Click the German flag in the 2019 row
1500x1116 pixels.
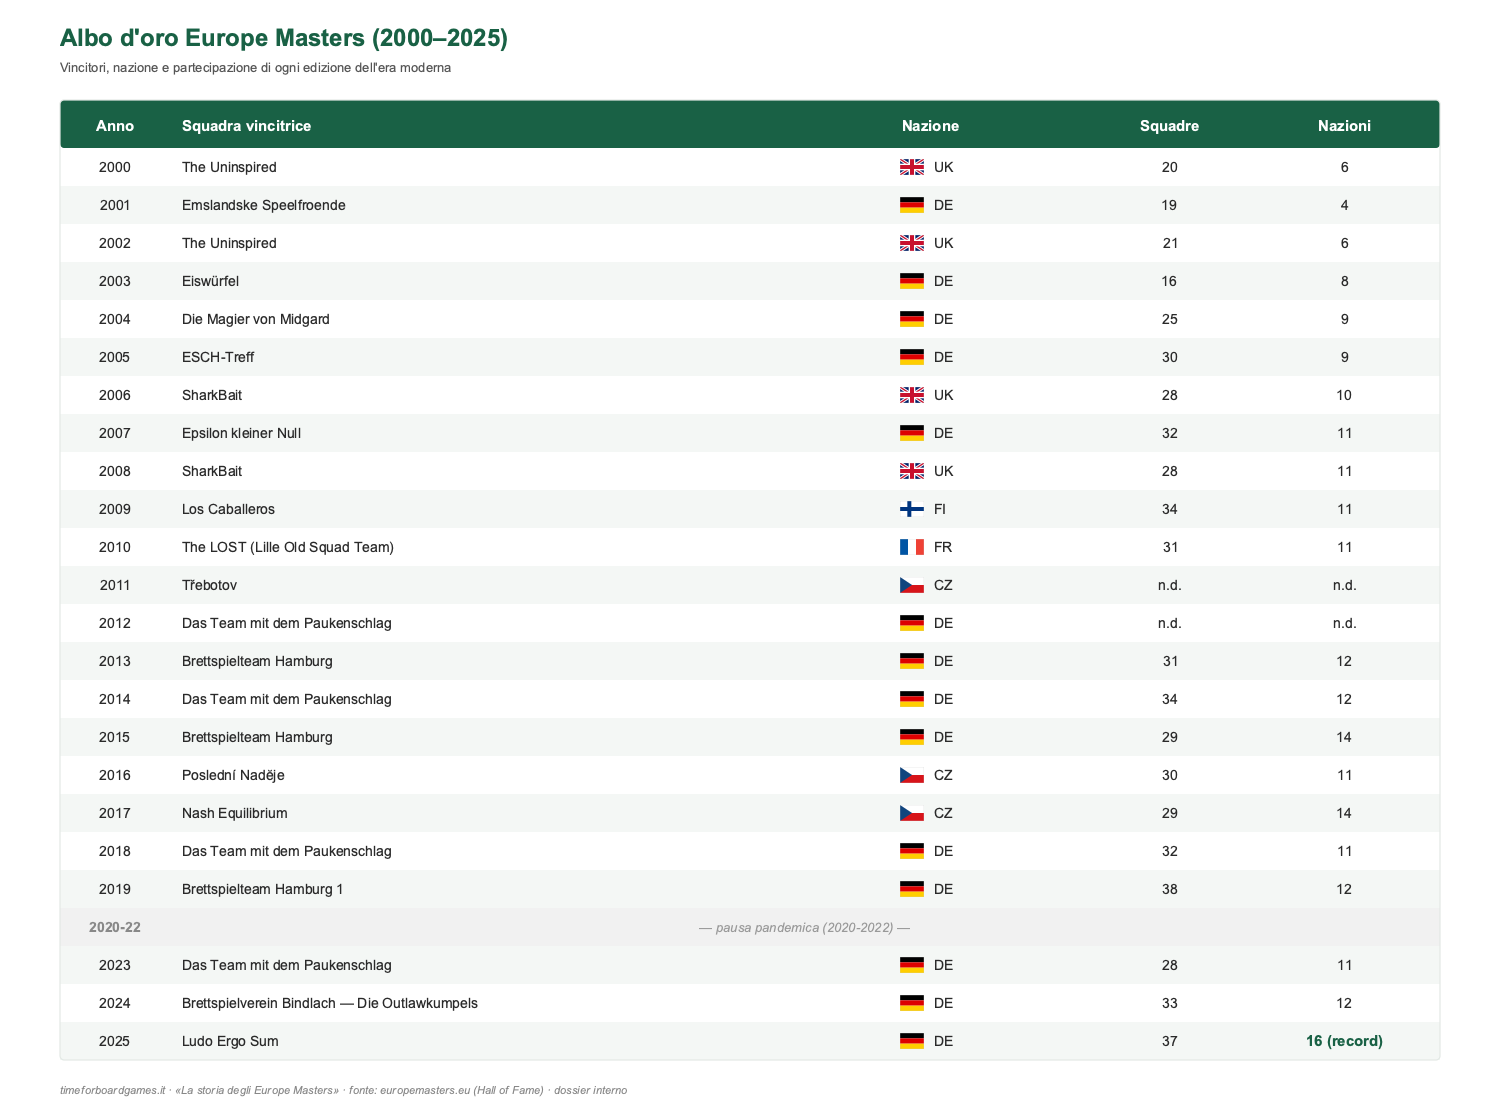911,889
